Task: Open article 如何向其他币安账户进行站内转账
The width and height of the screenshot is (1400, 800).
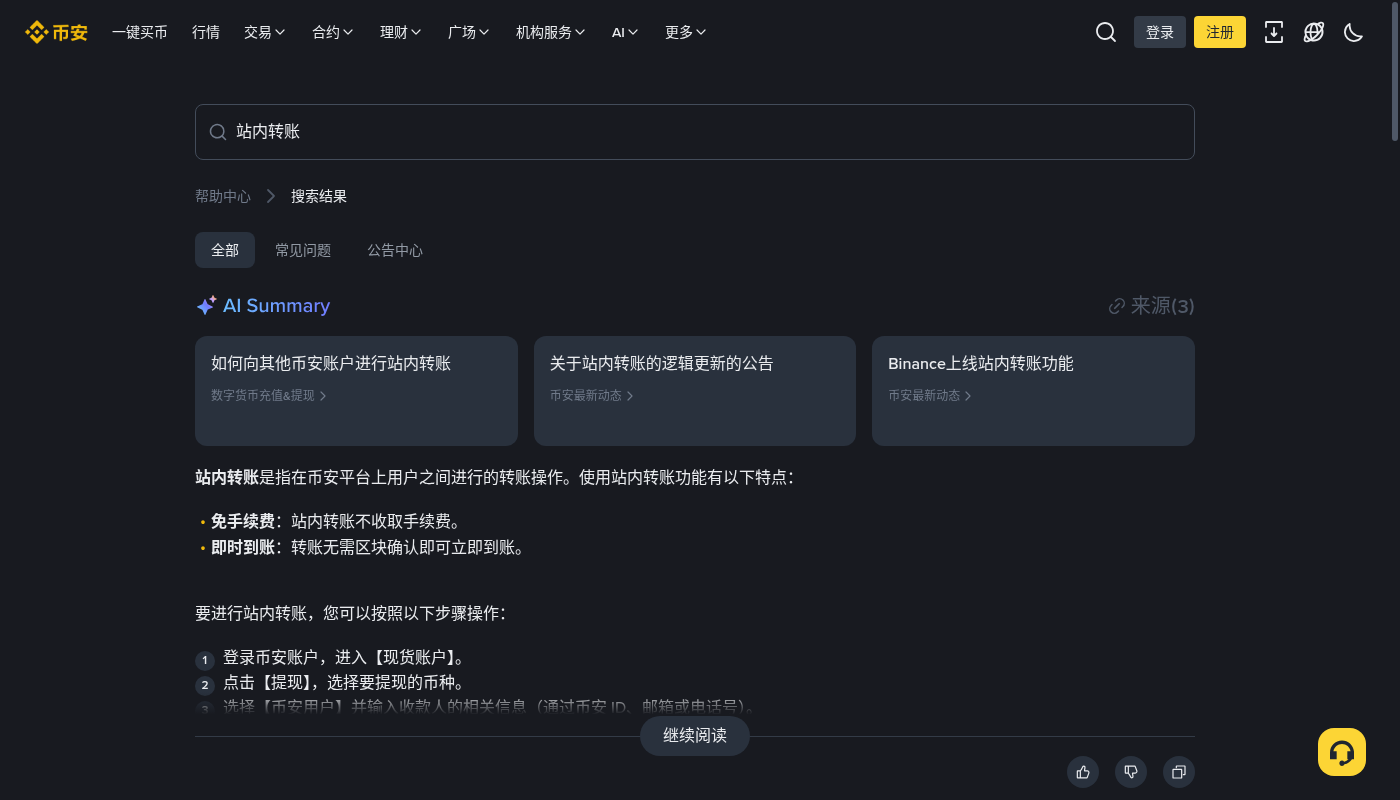Action: pos(356,391)
